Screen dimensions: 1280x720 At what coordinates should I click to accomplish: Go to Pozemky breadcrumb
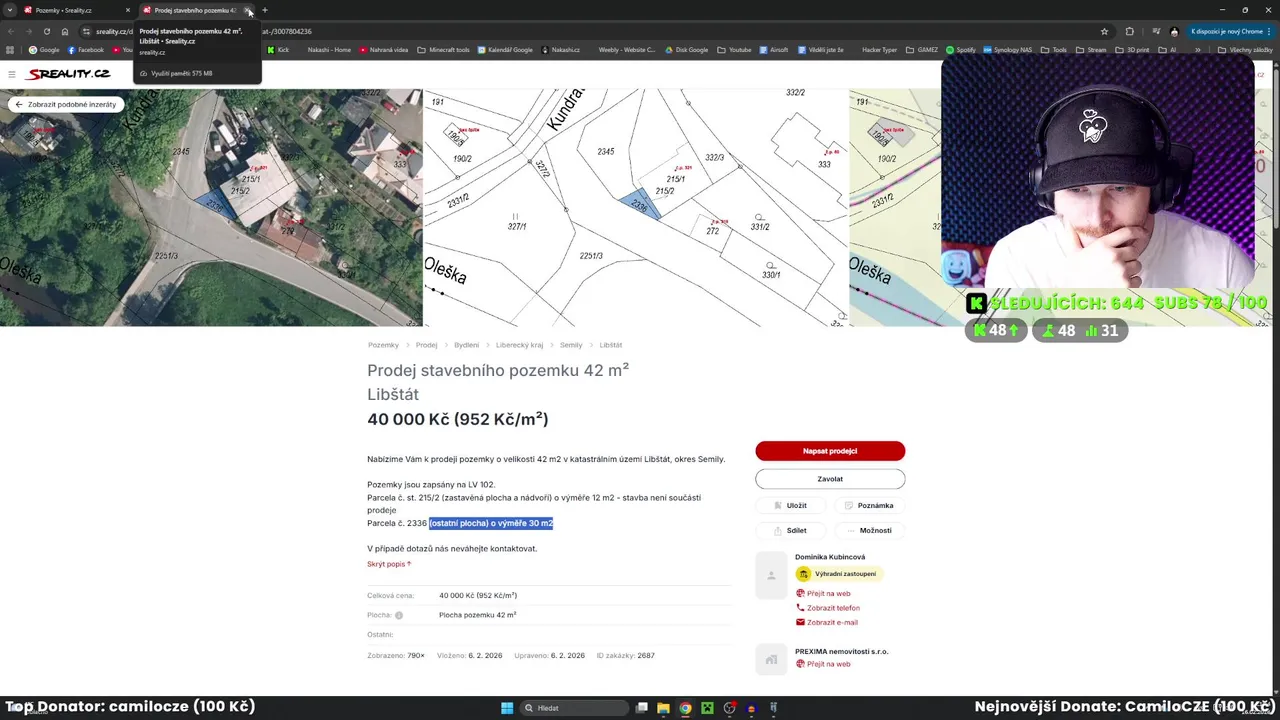click(x=383, y=345)
